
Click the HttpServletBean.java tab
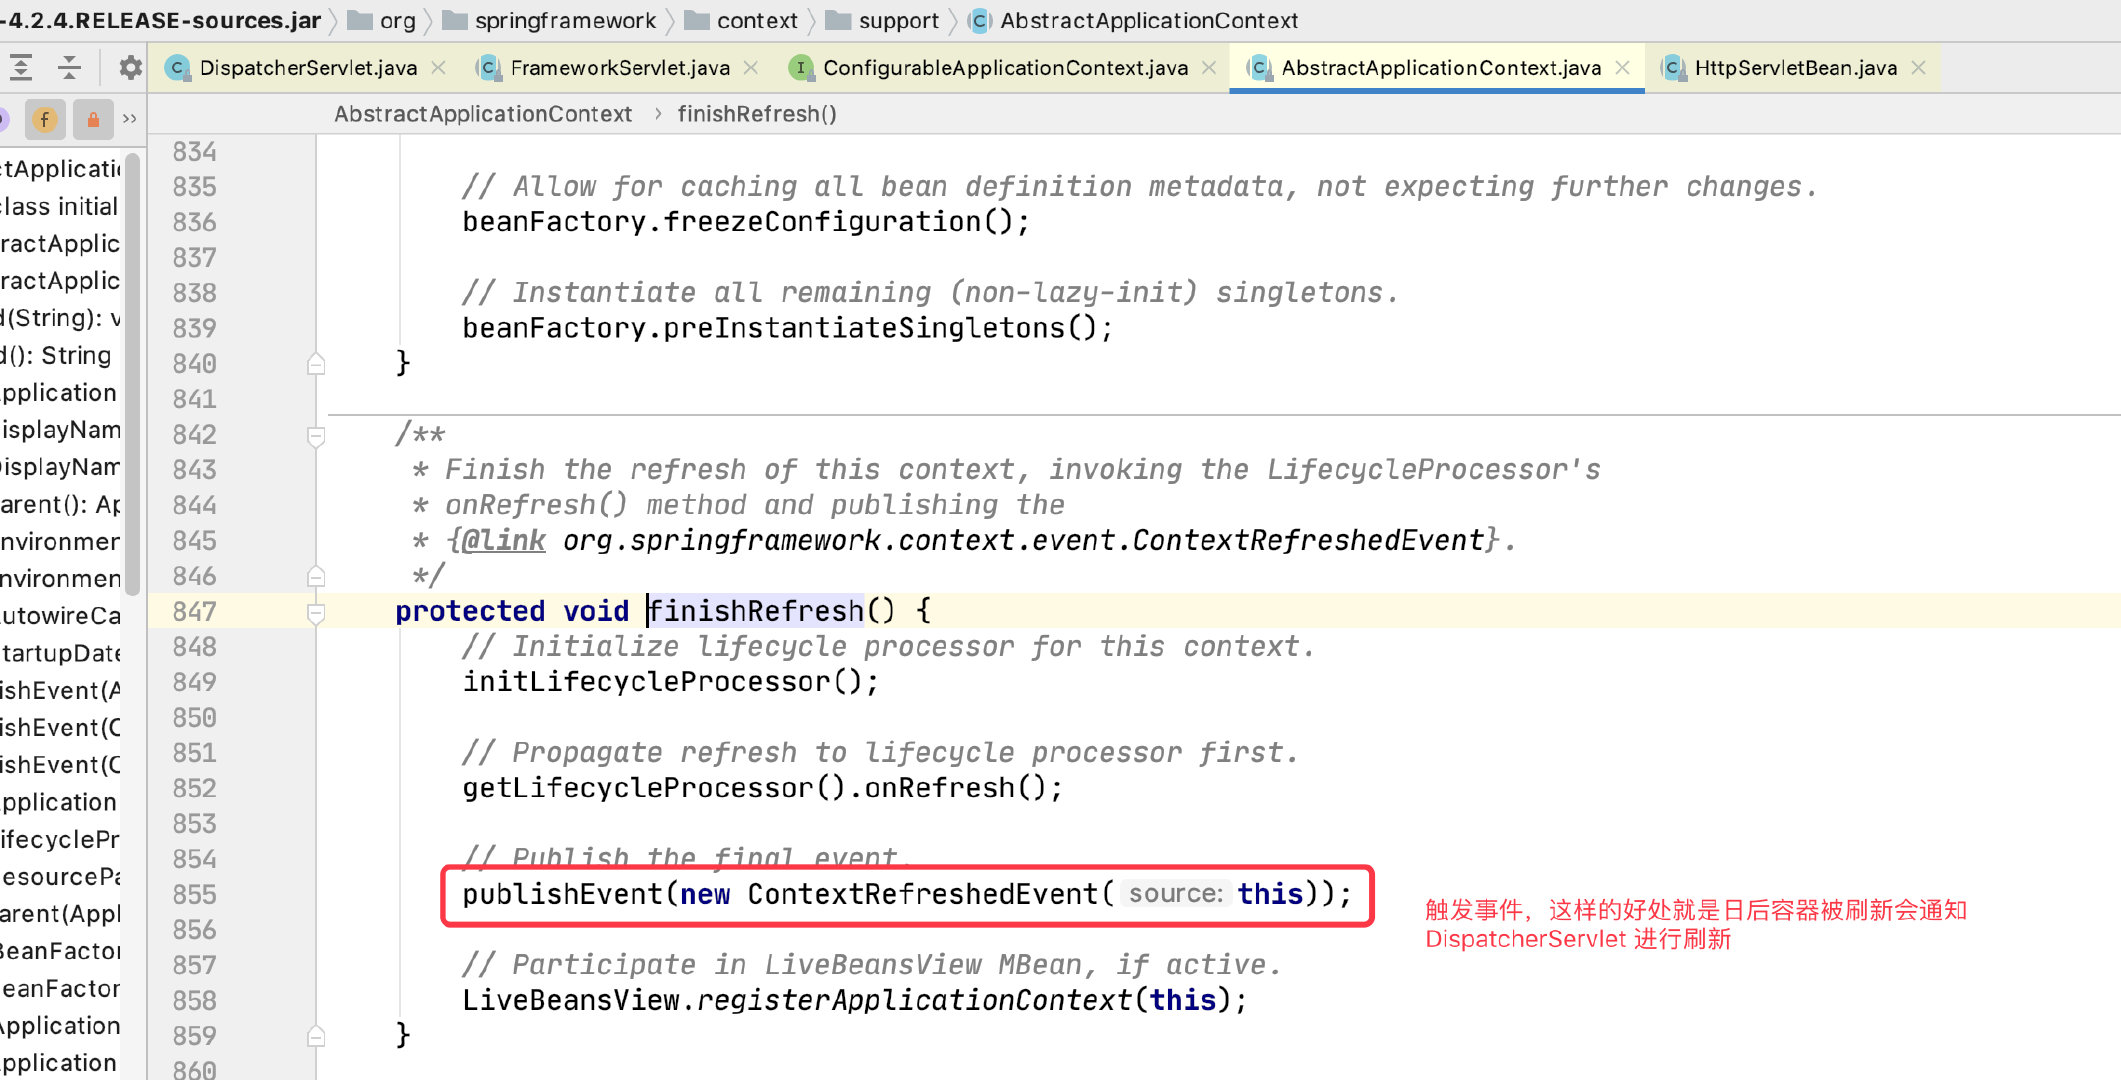click(x=1790, y=66)
